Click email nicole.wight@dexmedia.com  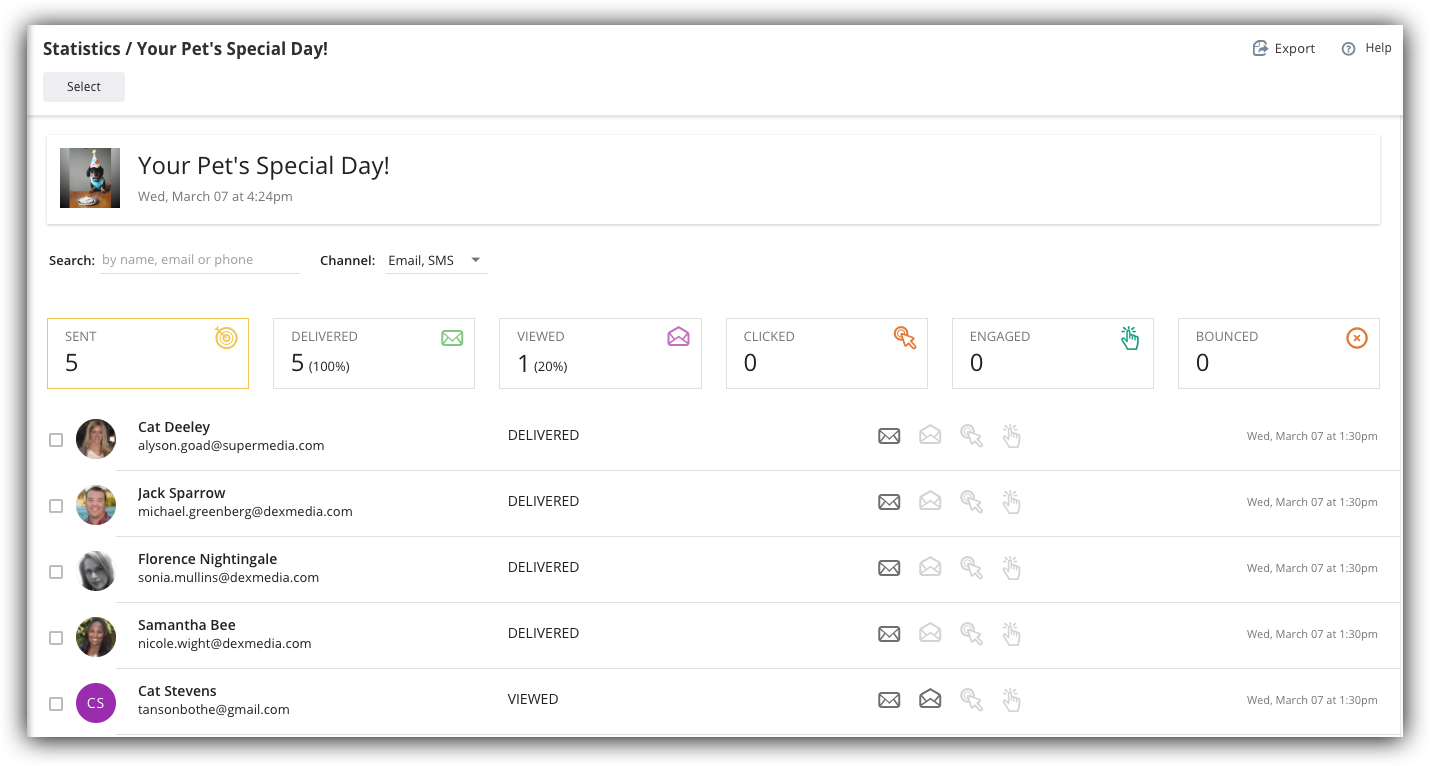(224, 643)
